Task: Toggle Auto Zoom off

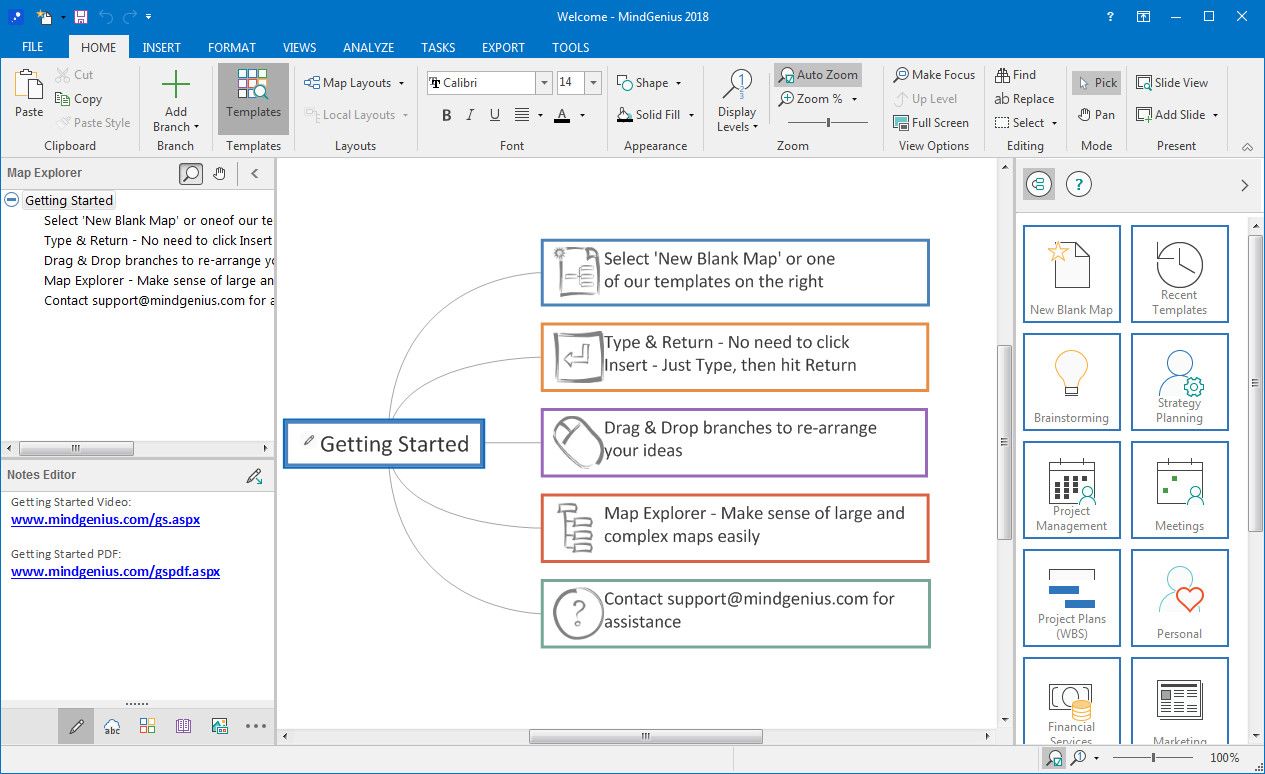Action: pyautogui.click(x=818, y=75)
